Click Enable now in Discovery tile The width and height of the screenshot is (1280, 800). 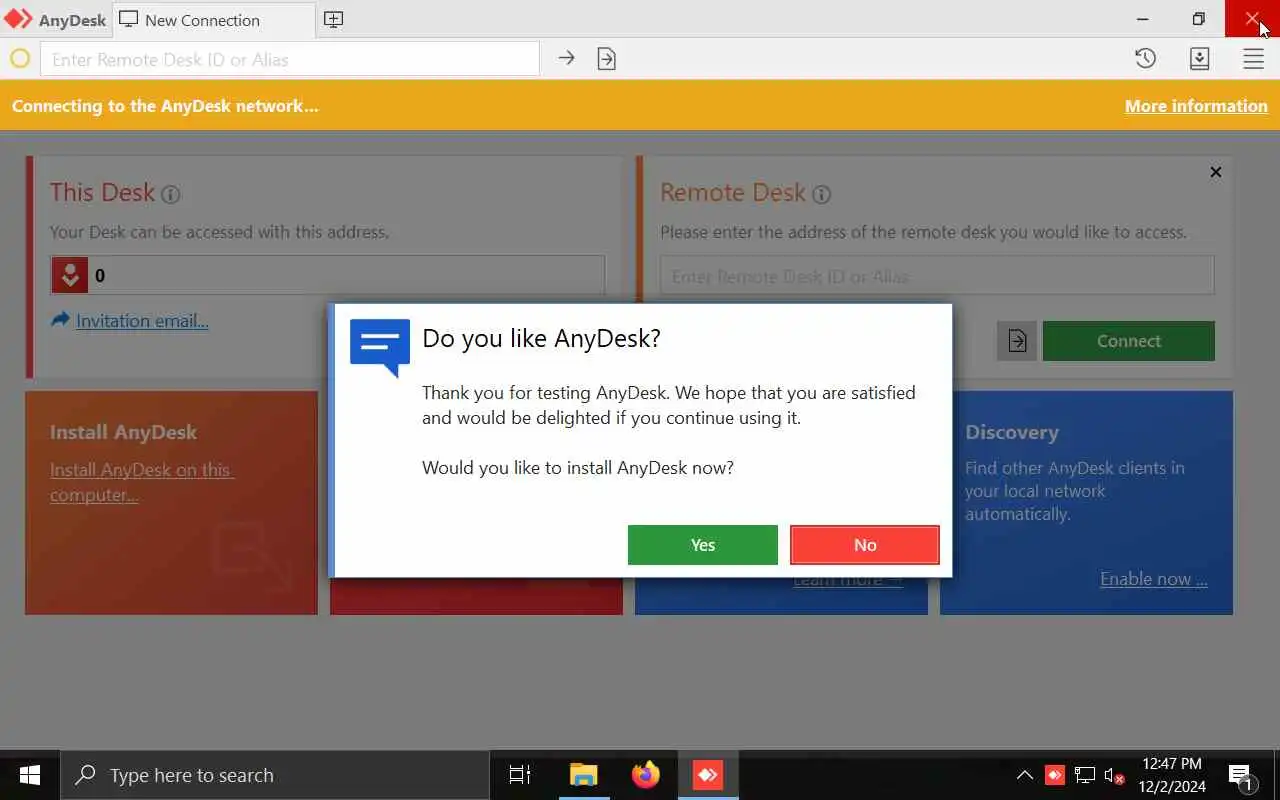1154,579
